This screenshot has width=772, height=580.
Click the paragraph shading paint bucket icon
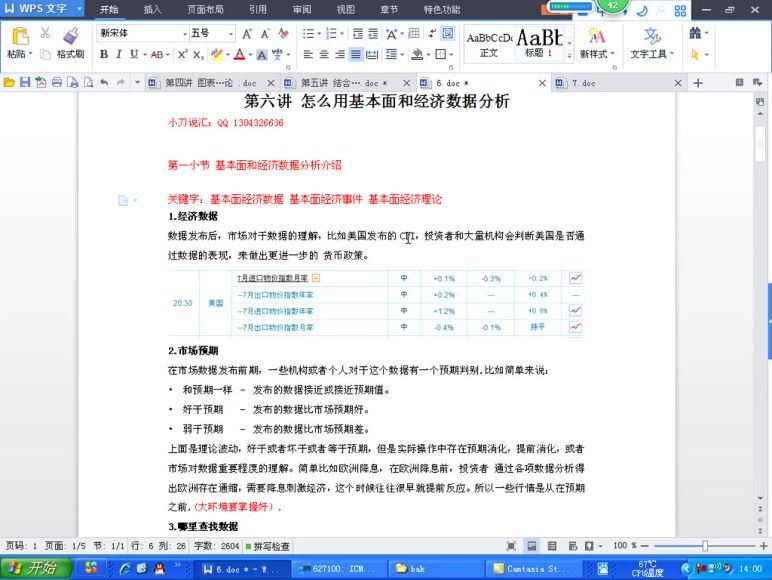418,54
